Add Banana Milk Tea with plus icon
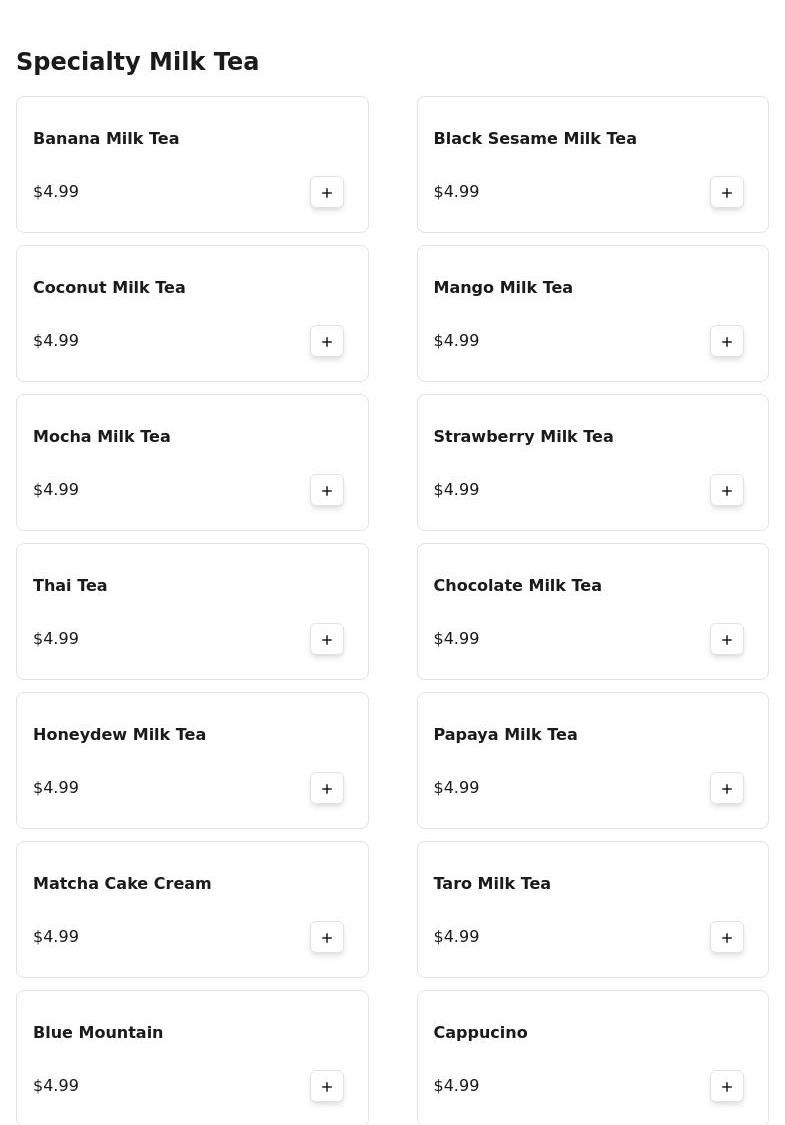The image size is (785, 1125). coord(327,192)
